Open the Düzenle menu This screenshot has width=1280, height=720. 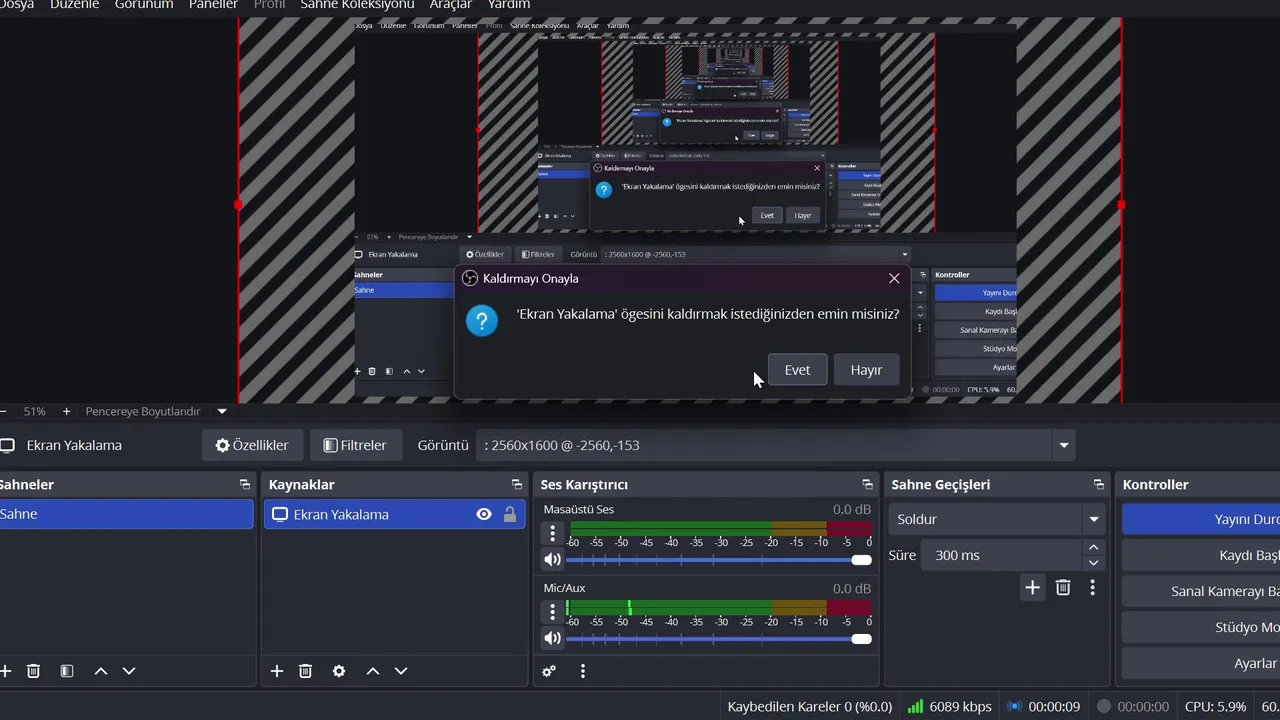(75, 5)
